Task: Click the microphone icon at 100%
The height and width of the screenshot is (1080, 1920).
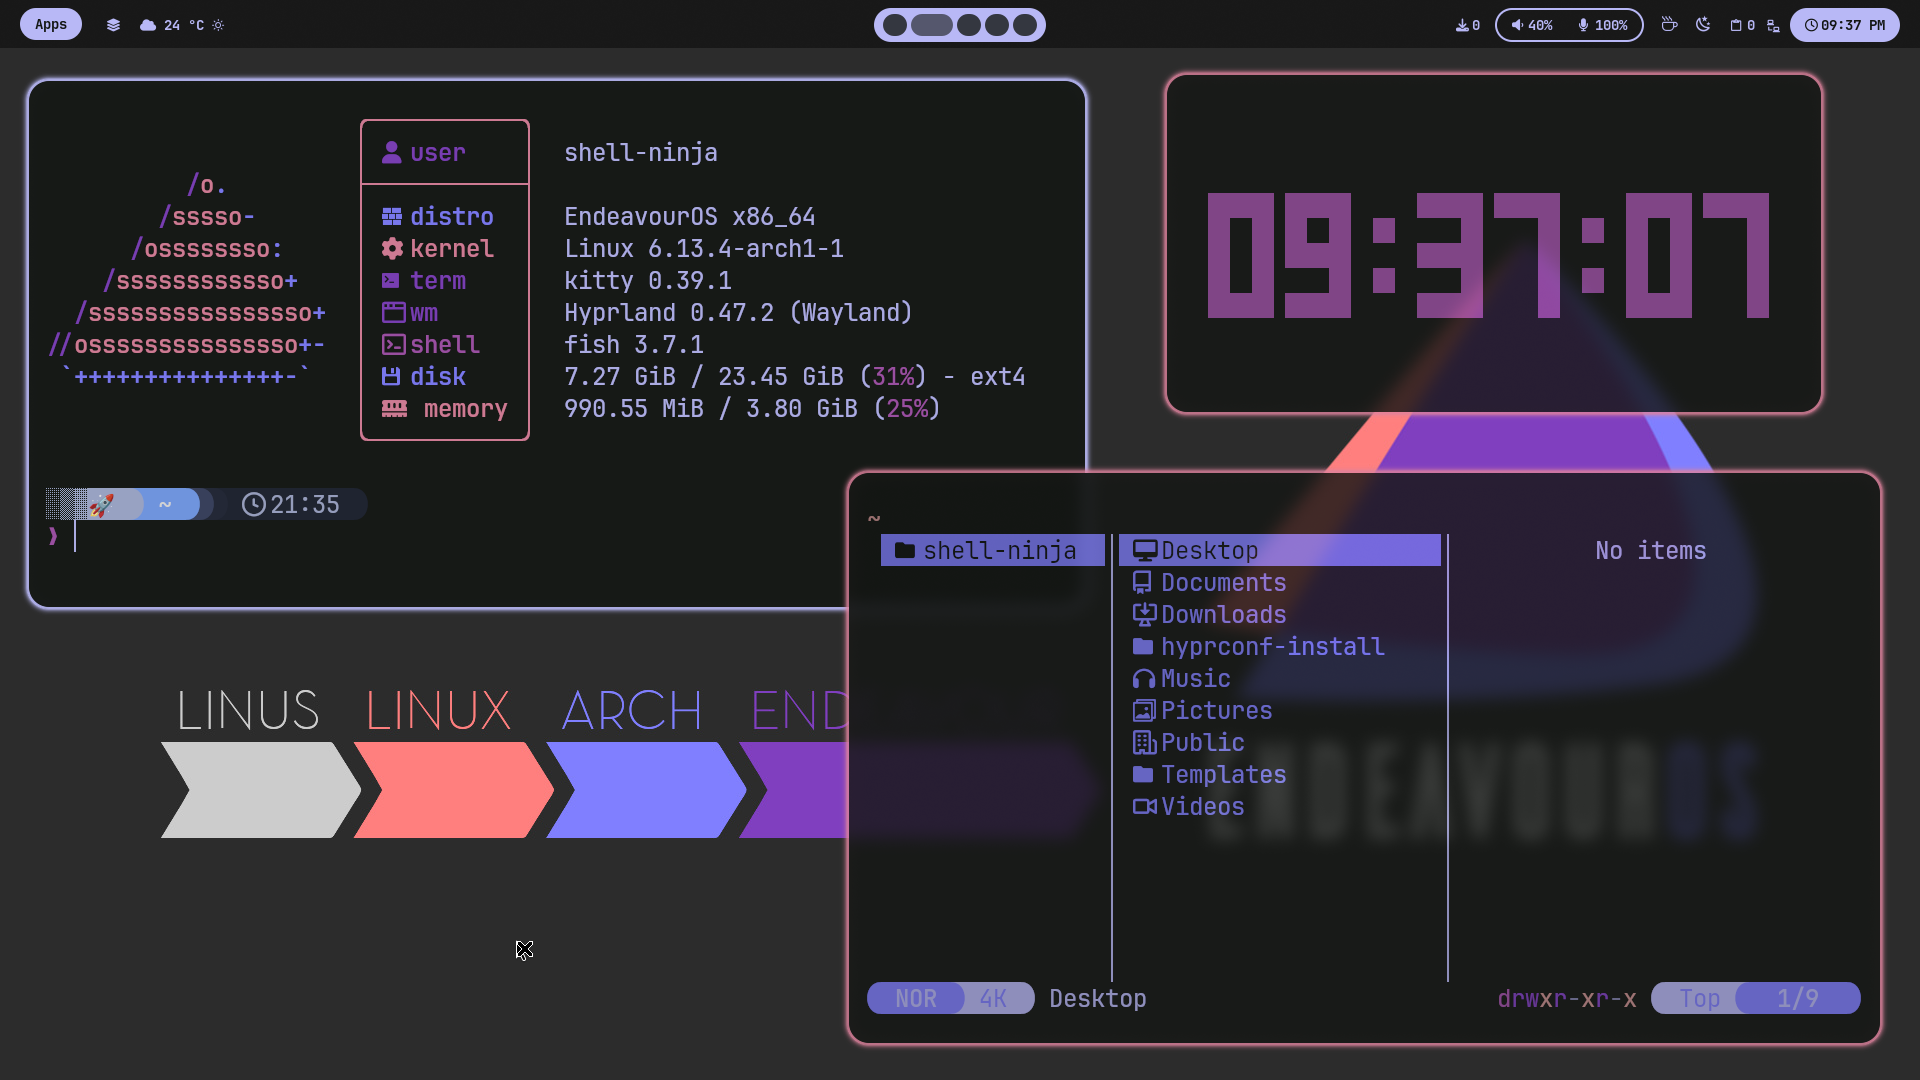Action: pyautogui.click(x=1583, y=25)
